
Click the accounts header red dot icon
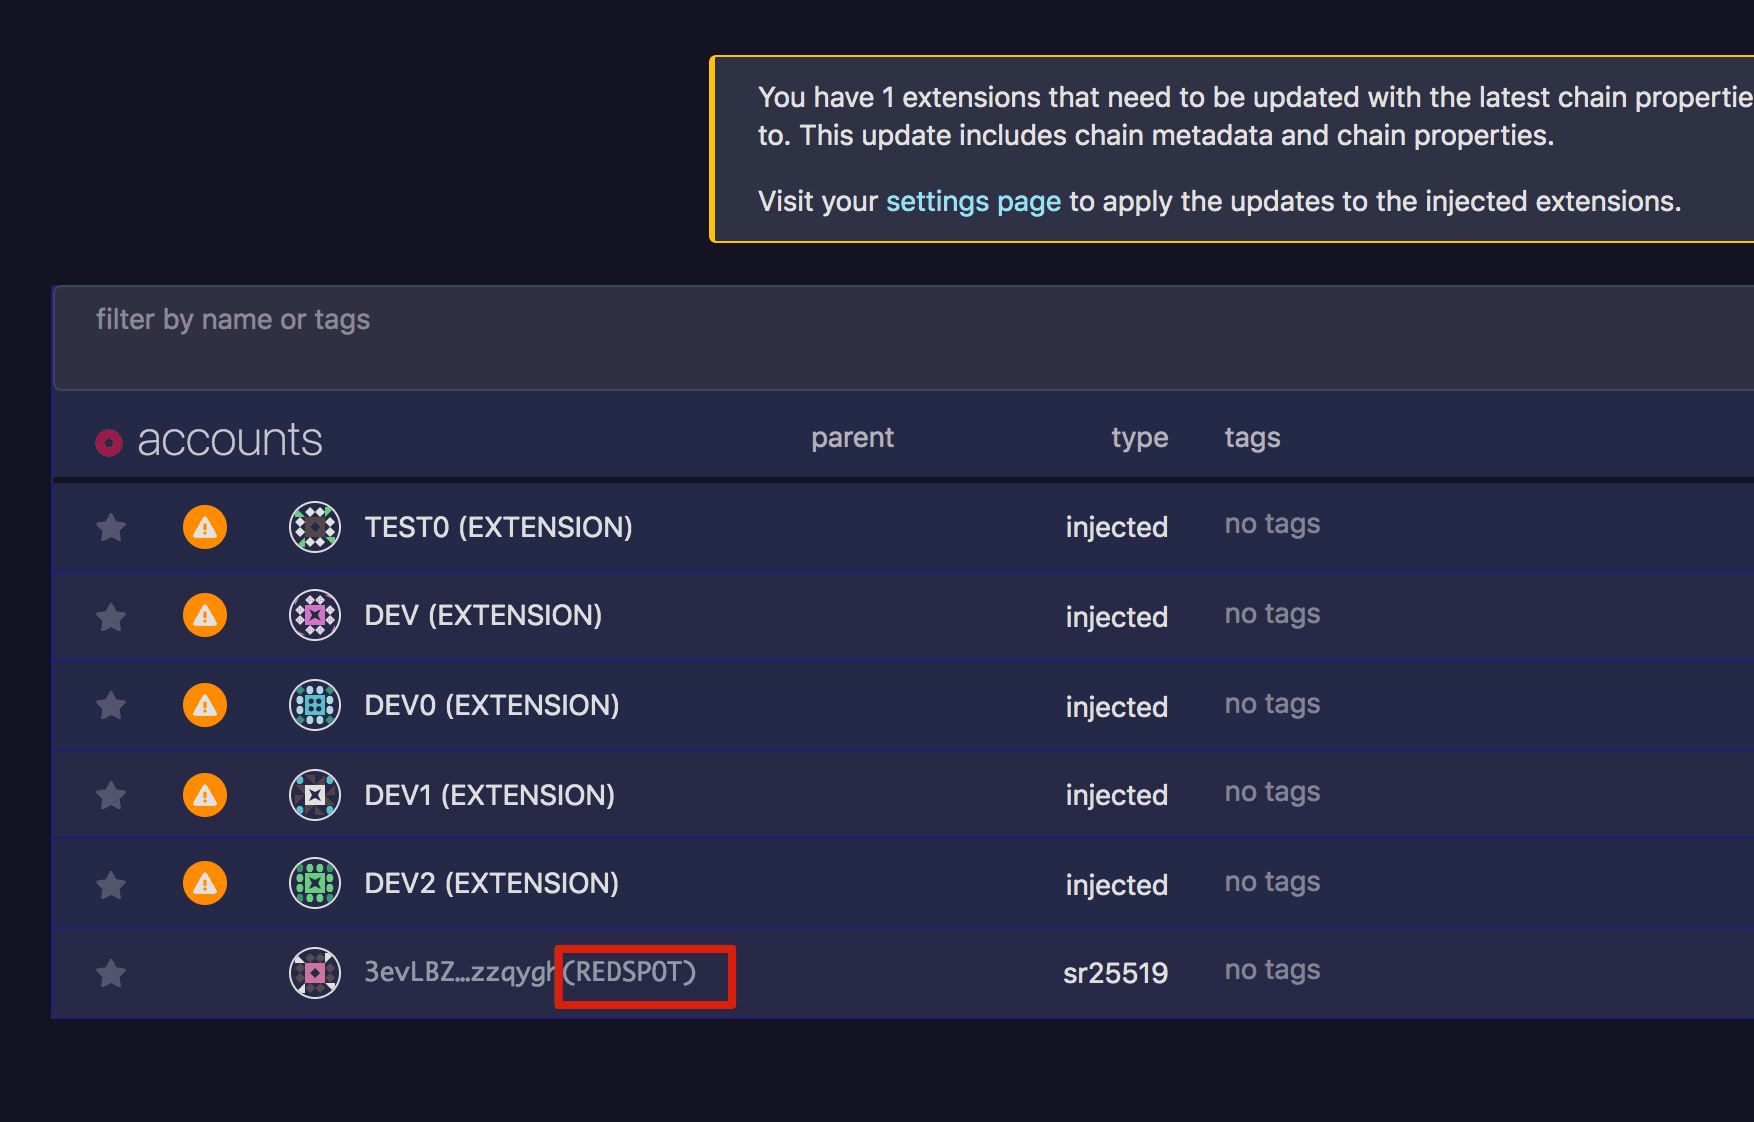pyautogui.click(x=109, y=442)
